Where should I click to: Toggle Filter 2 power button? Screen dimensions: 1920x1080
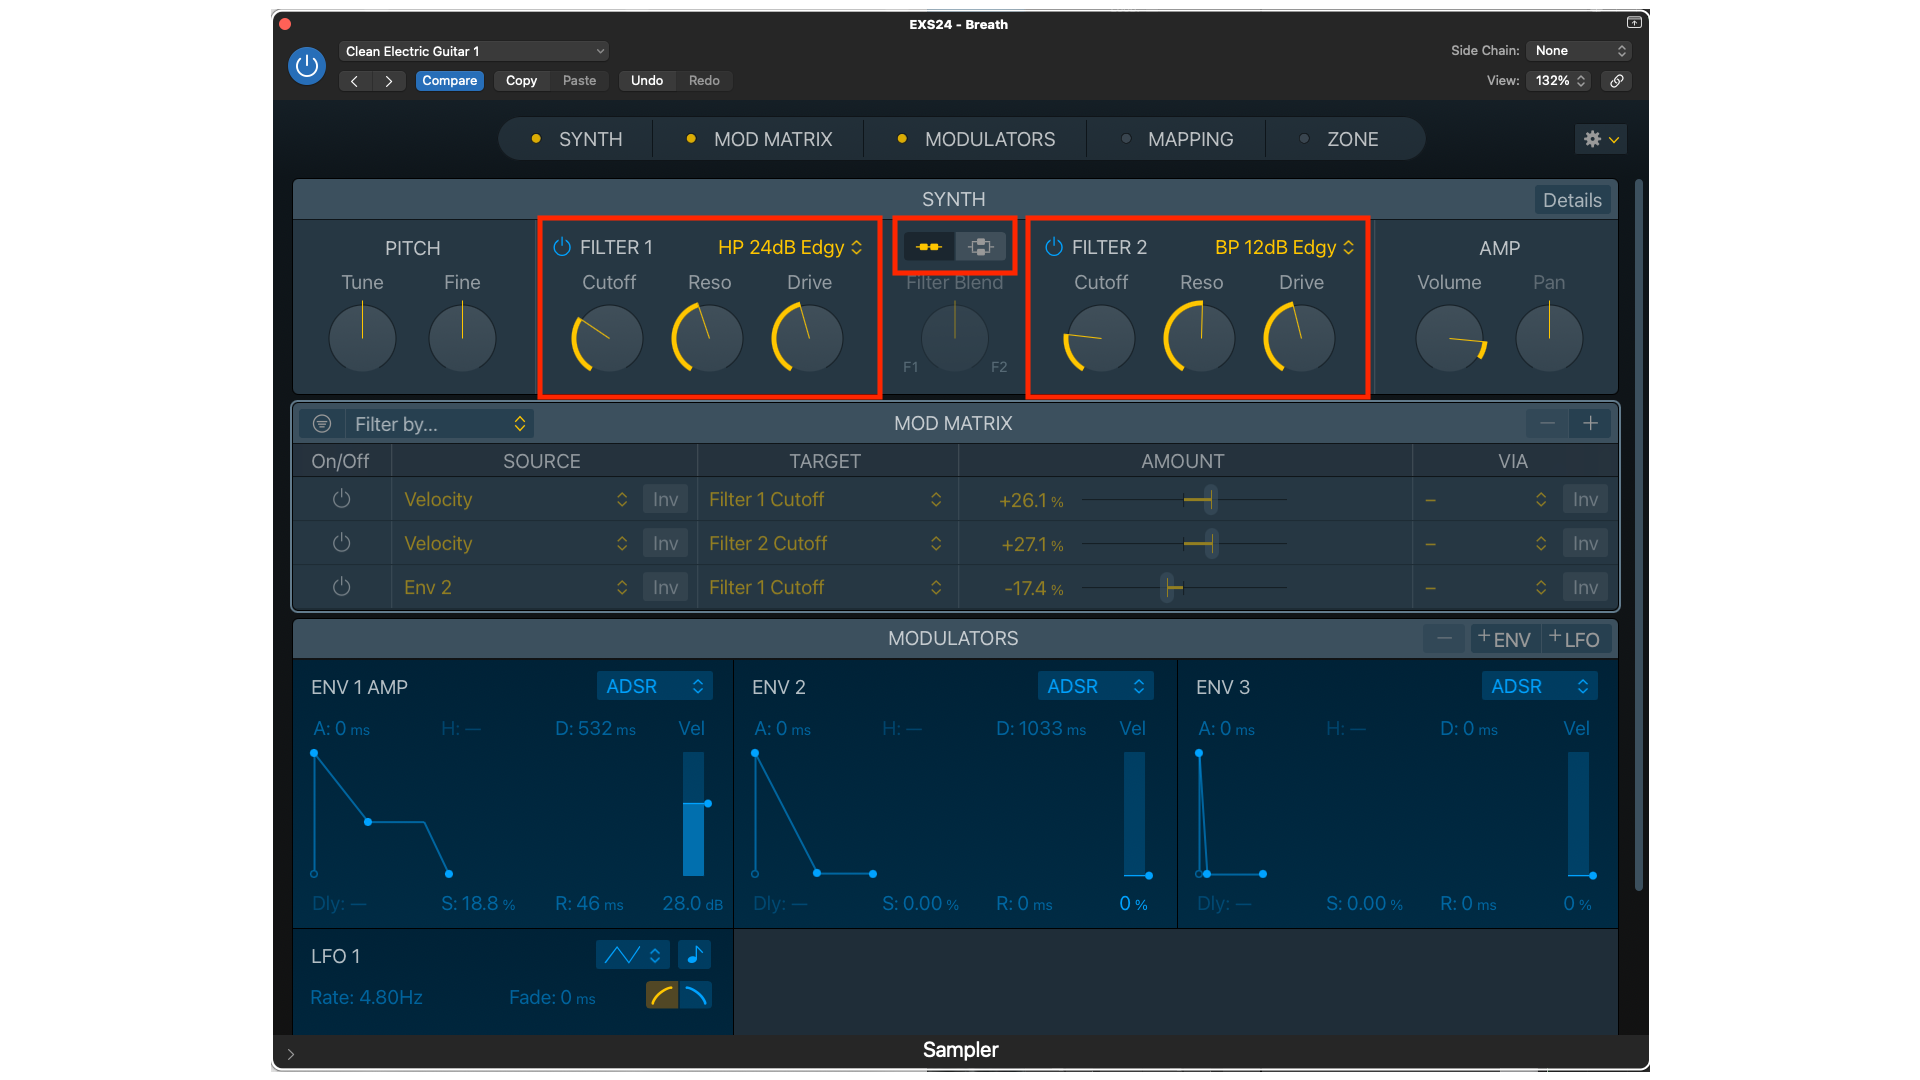click(1054, 247)
